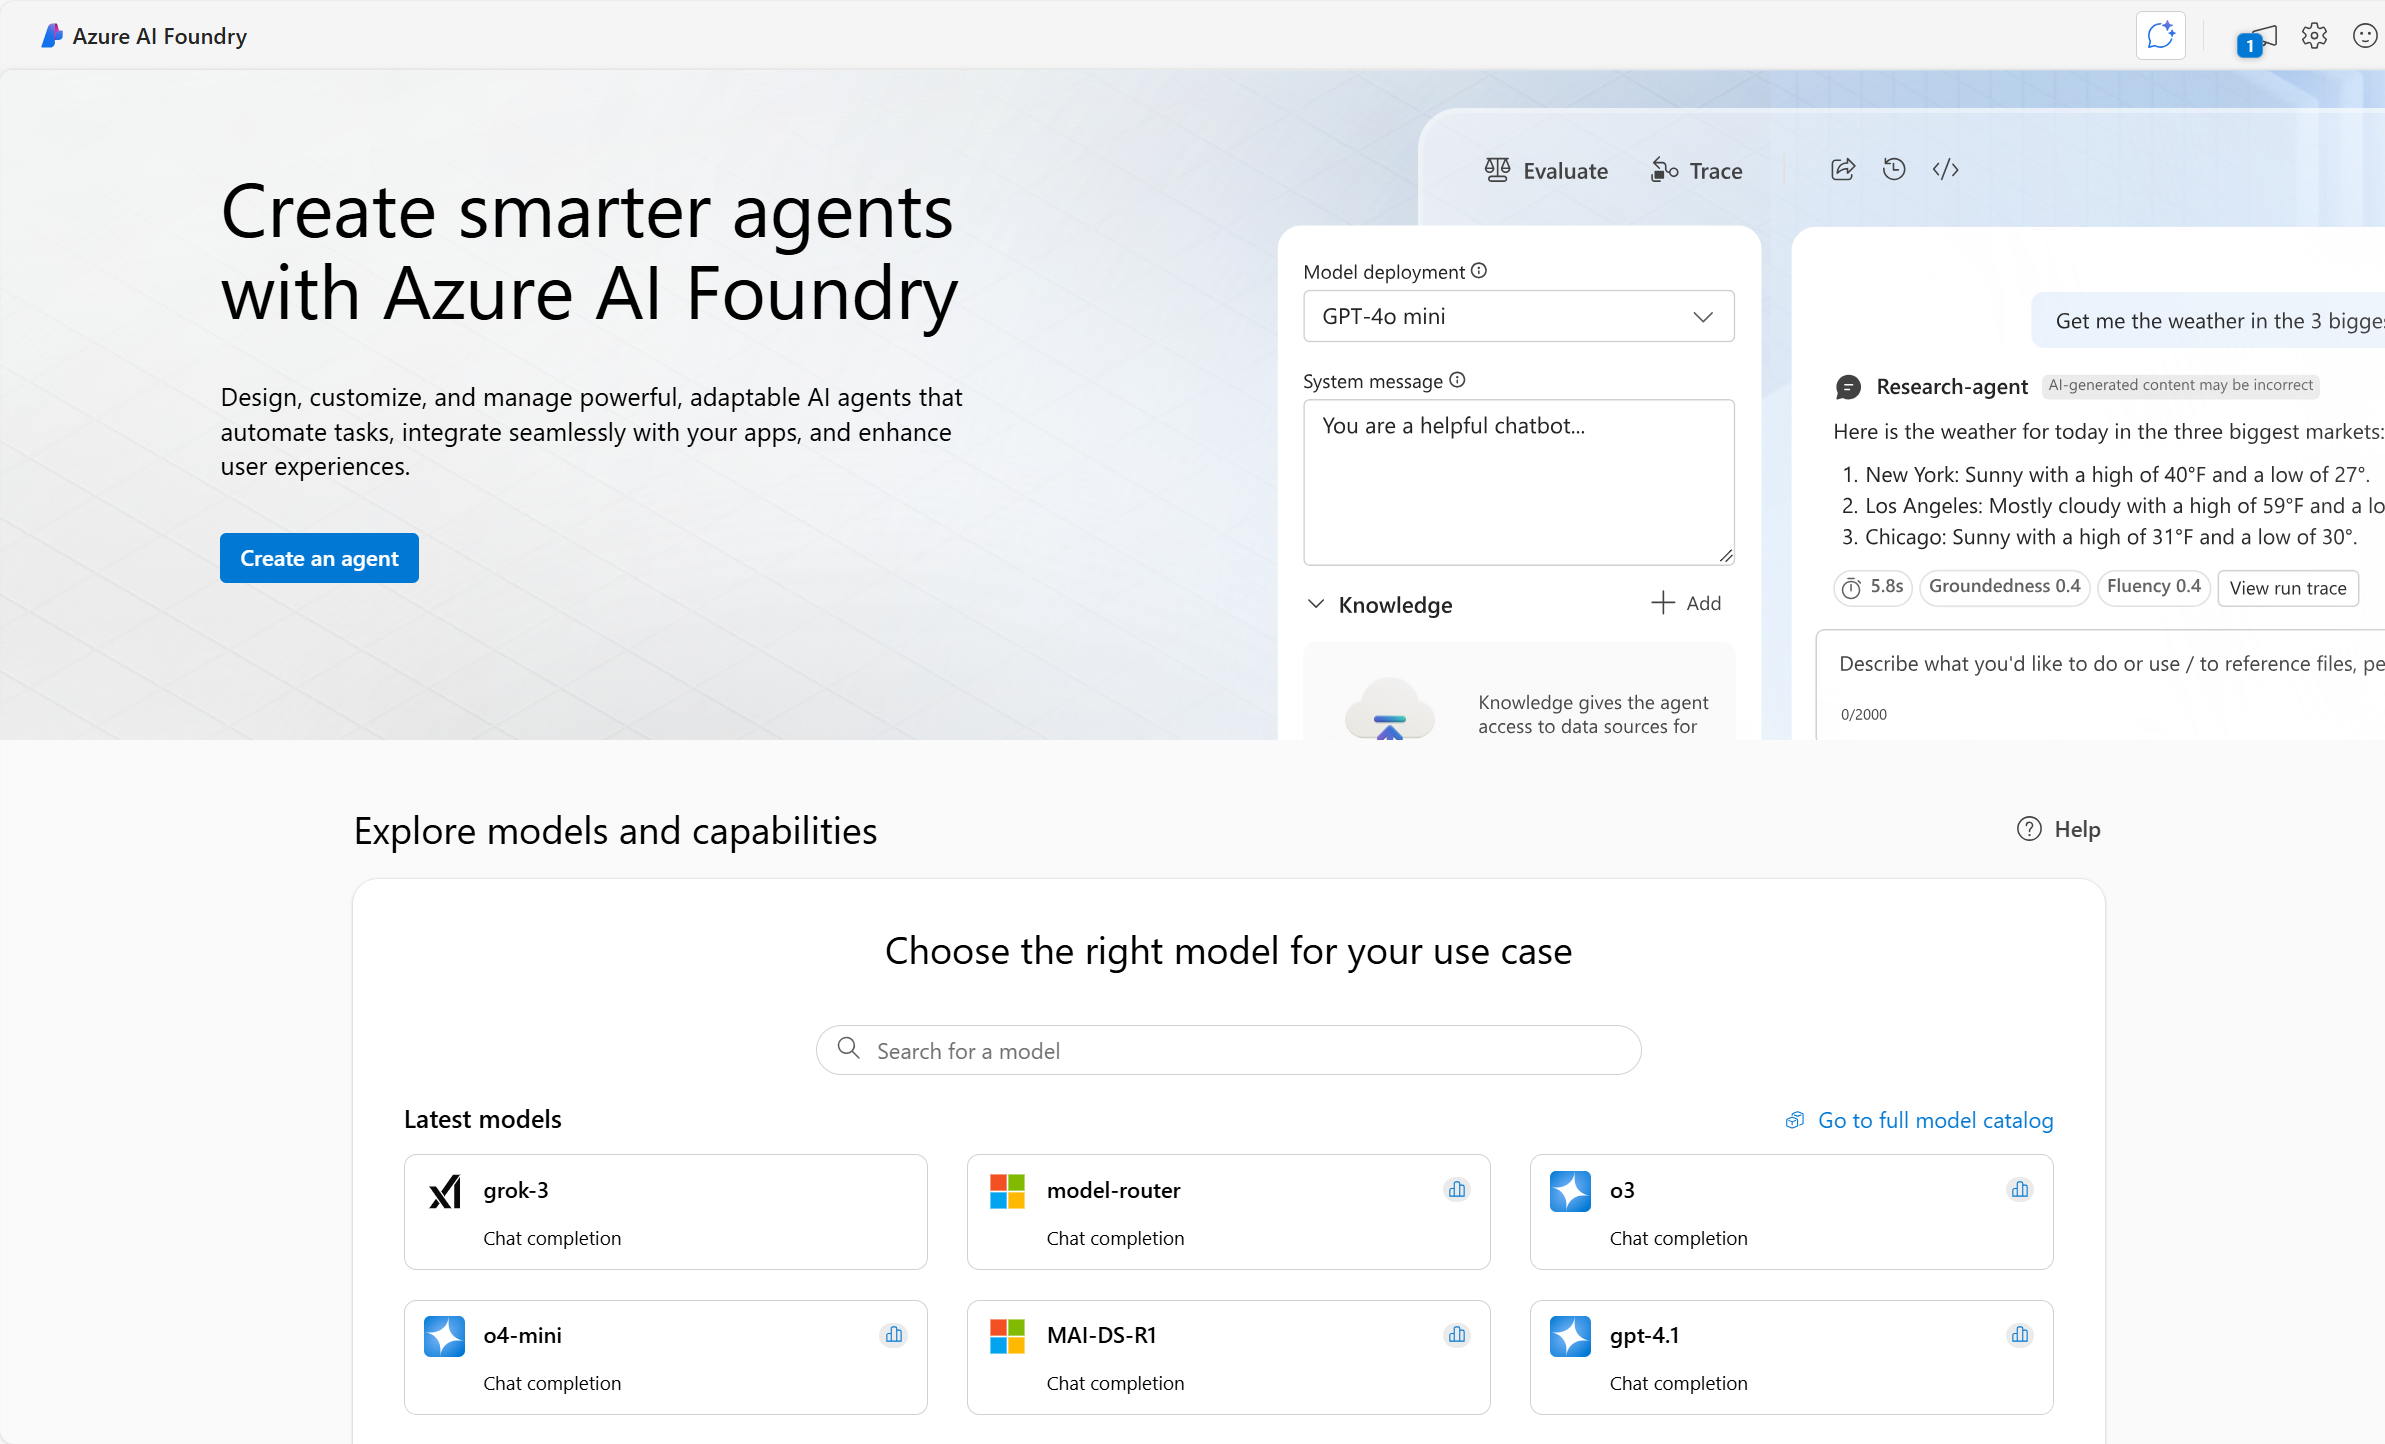The height and width of the screenshot is (1444, 2385).
Task: Go to full model catalog
Action: click(1933, 1120)
